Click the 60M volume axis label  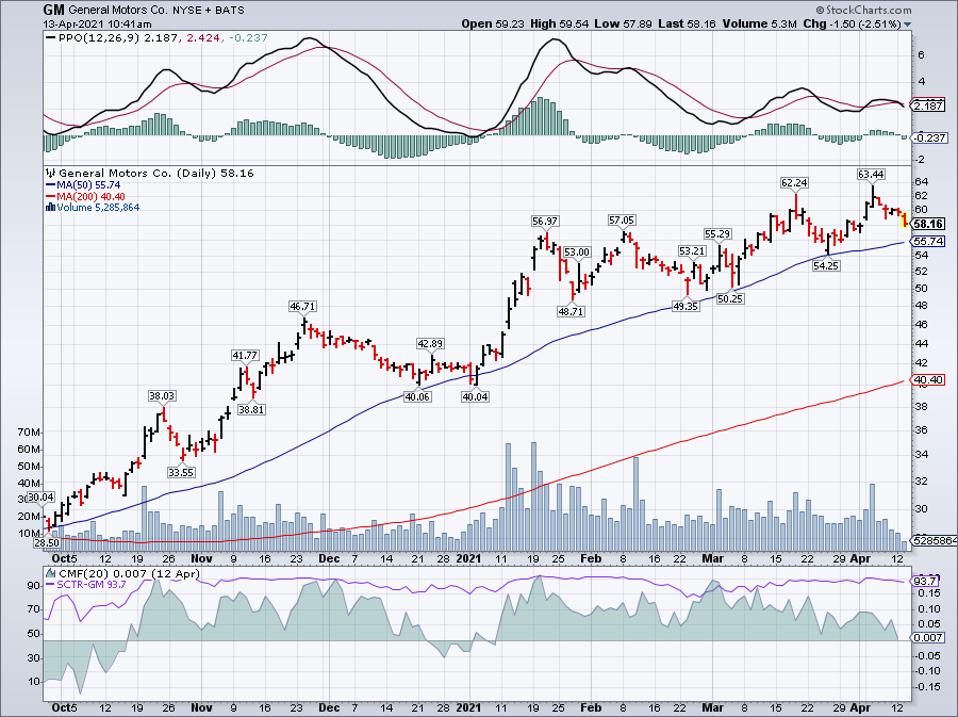coord(29,449)
